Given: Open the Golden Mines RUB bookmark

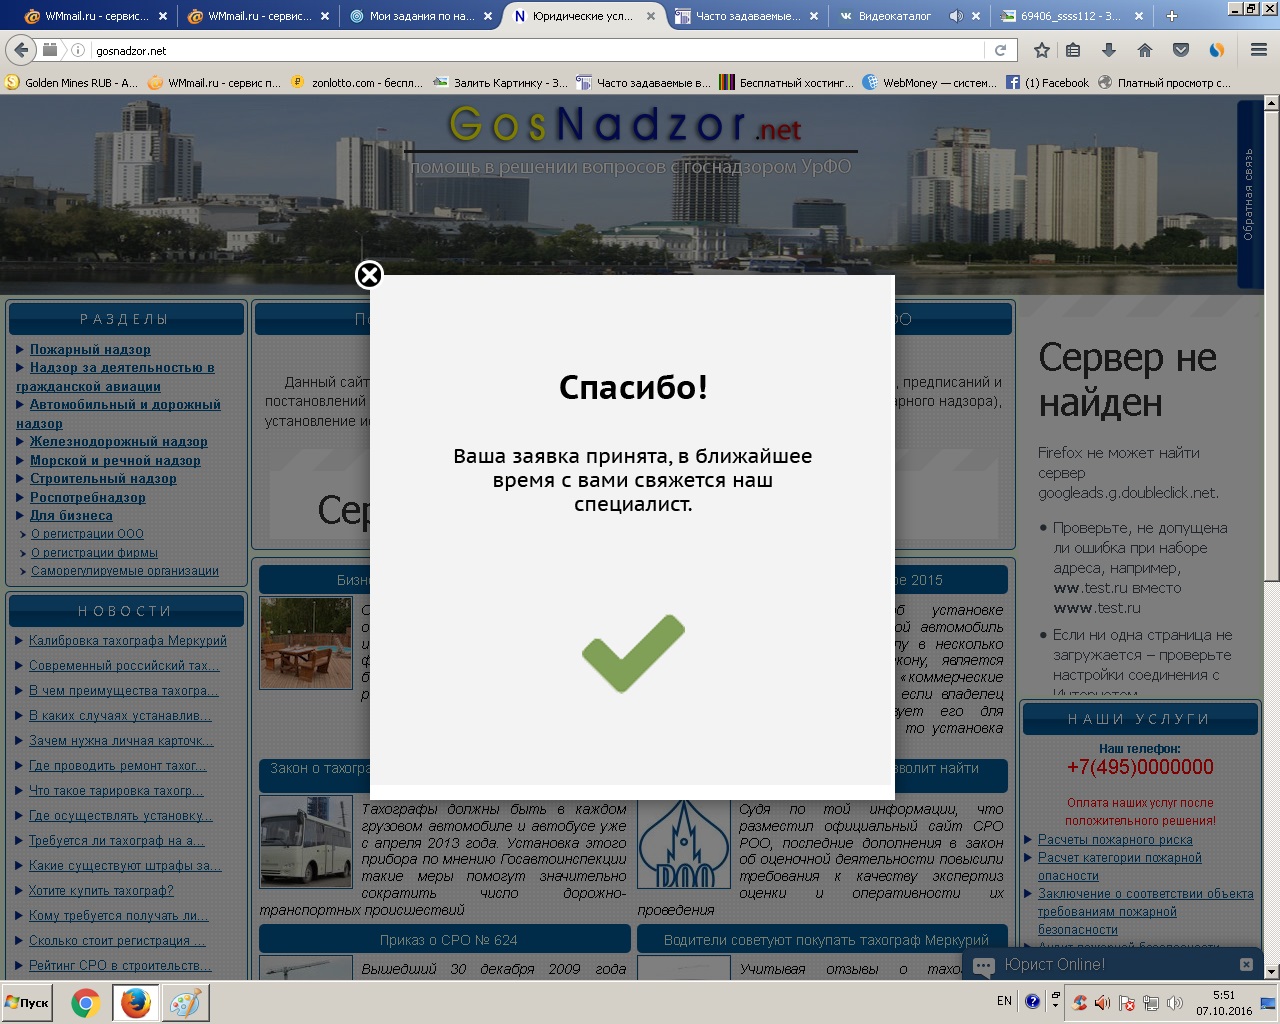Looking at the screenshot, I should [x=72, y=83].
